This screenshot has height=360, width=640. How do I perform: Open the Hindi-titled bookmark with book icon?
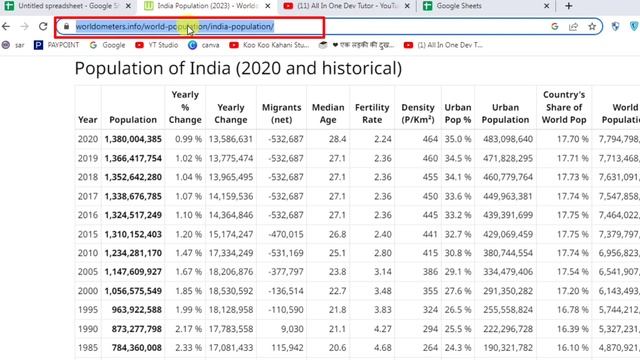(356, 45)
